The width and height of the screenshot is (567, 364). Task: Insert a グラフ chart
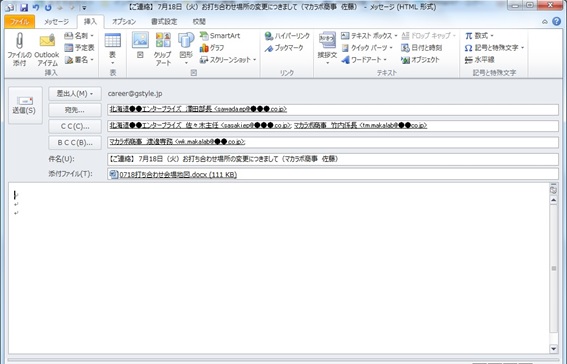point(212,48)
